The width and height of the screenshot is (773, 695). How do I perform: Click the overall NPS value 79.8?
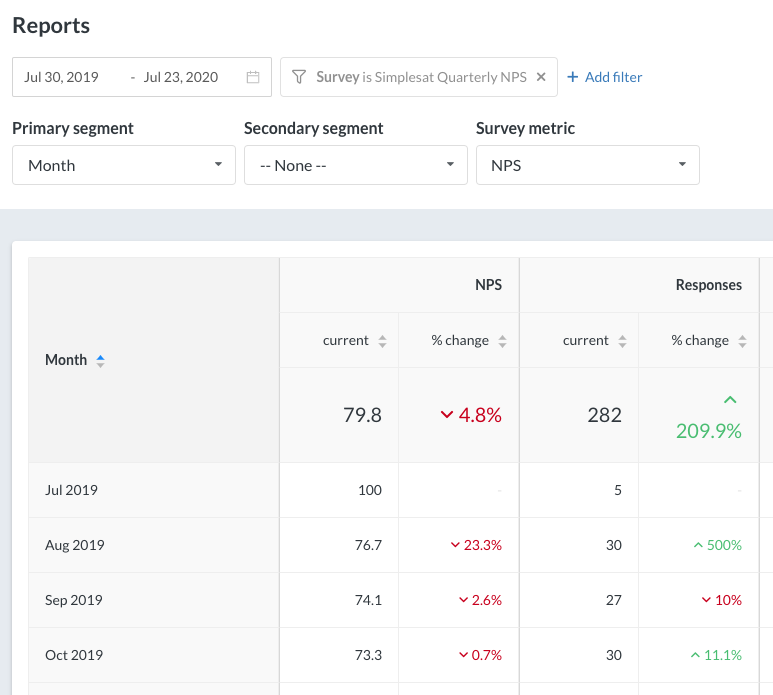click(x=362, y=415)
